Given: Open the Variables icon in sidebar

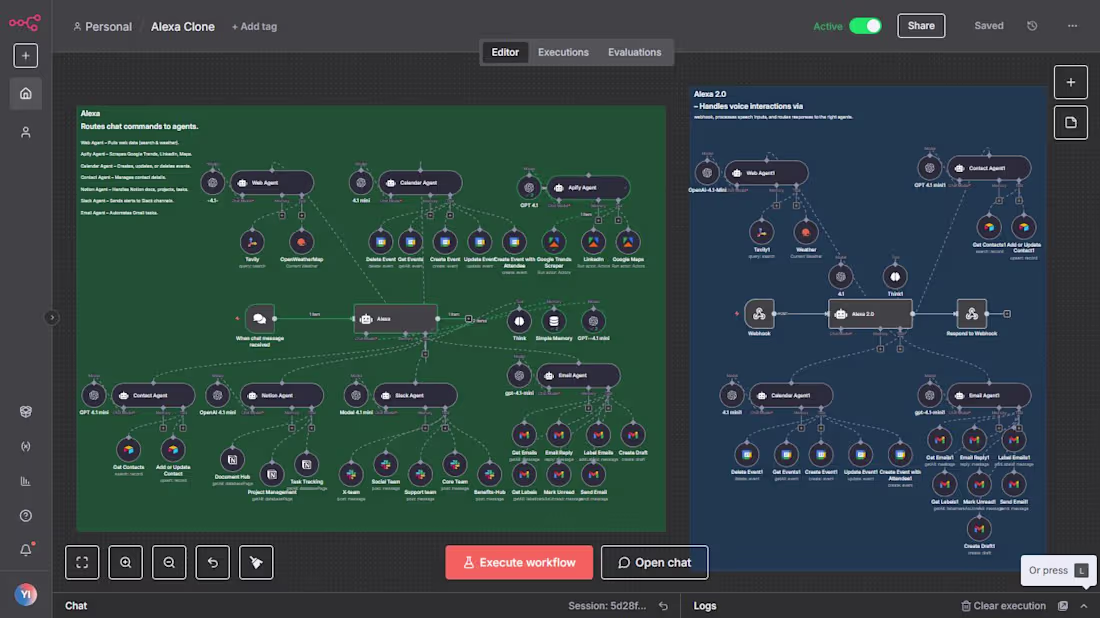Looking at the screenshot, I should coord(25,446).
